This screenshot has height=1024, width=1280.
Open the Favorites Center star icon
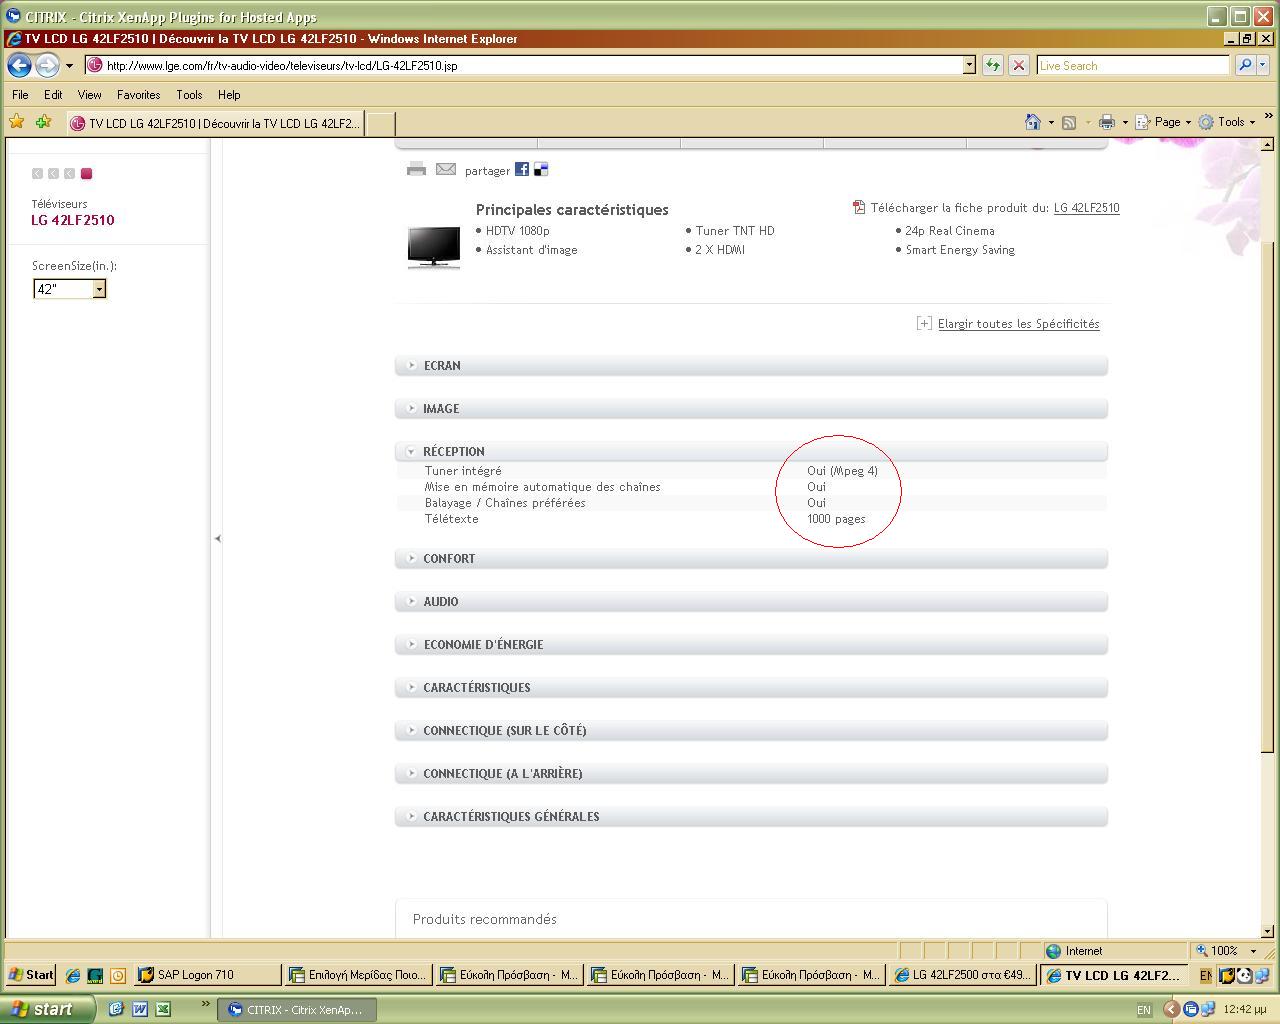coord(16,122)
